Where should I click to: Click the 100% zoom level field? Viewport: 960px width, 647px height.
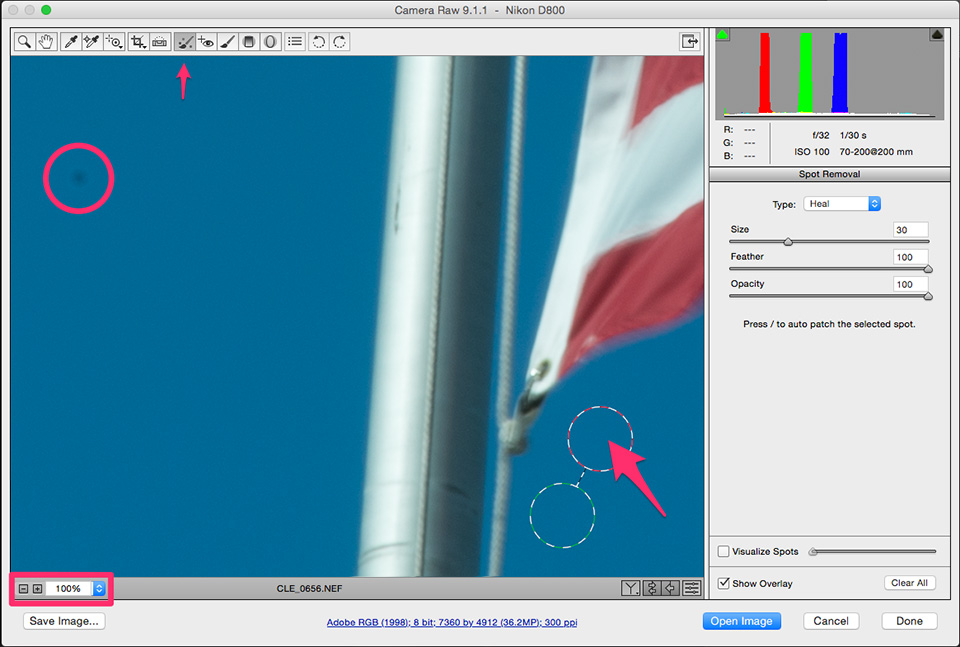69,589
